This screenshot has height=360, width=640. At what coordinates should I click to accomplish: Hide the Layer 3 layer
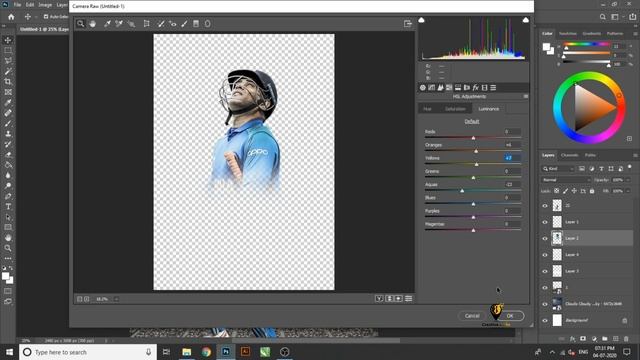tap(545, 271)
